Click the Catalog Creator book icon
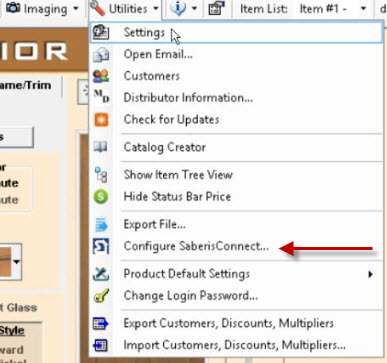This screenshot has height=363, width=387. click(x=101, y=147)
